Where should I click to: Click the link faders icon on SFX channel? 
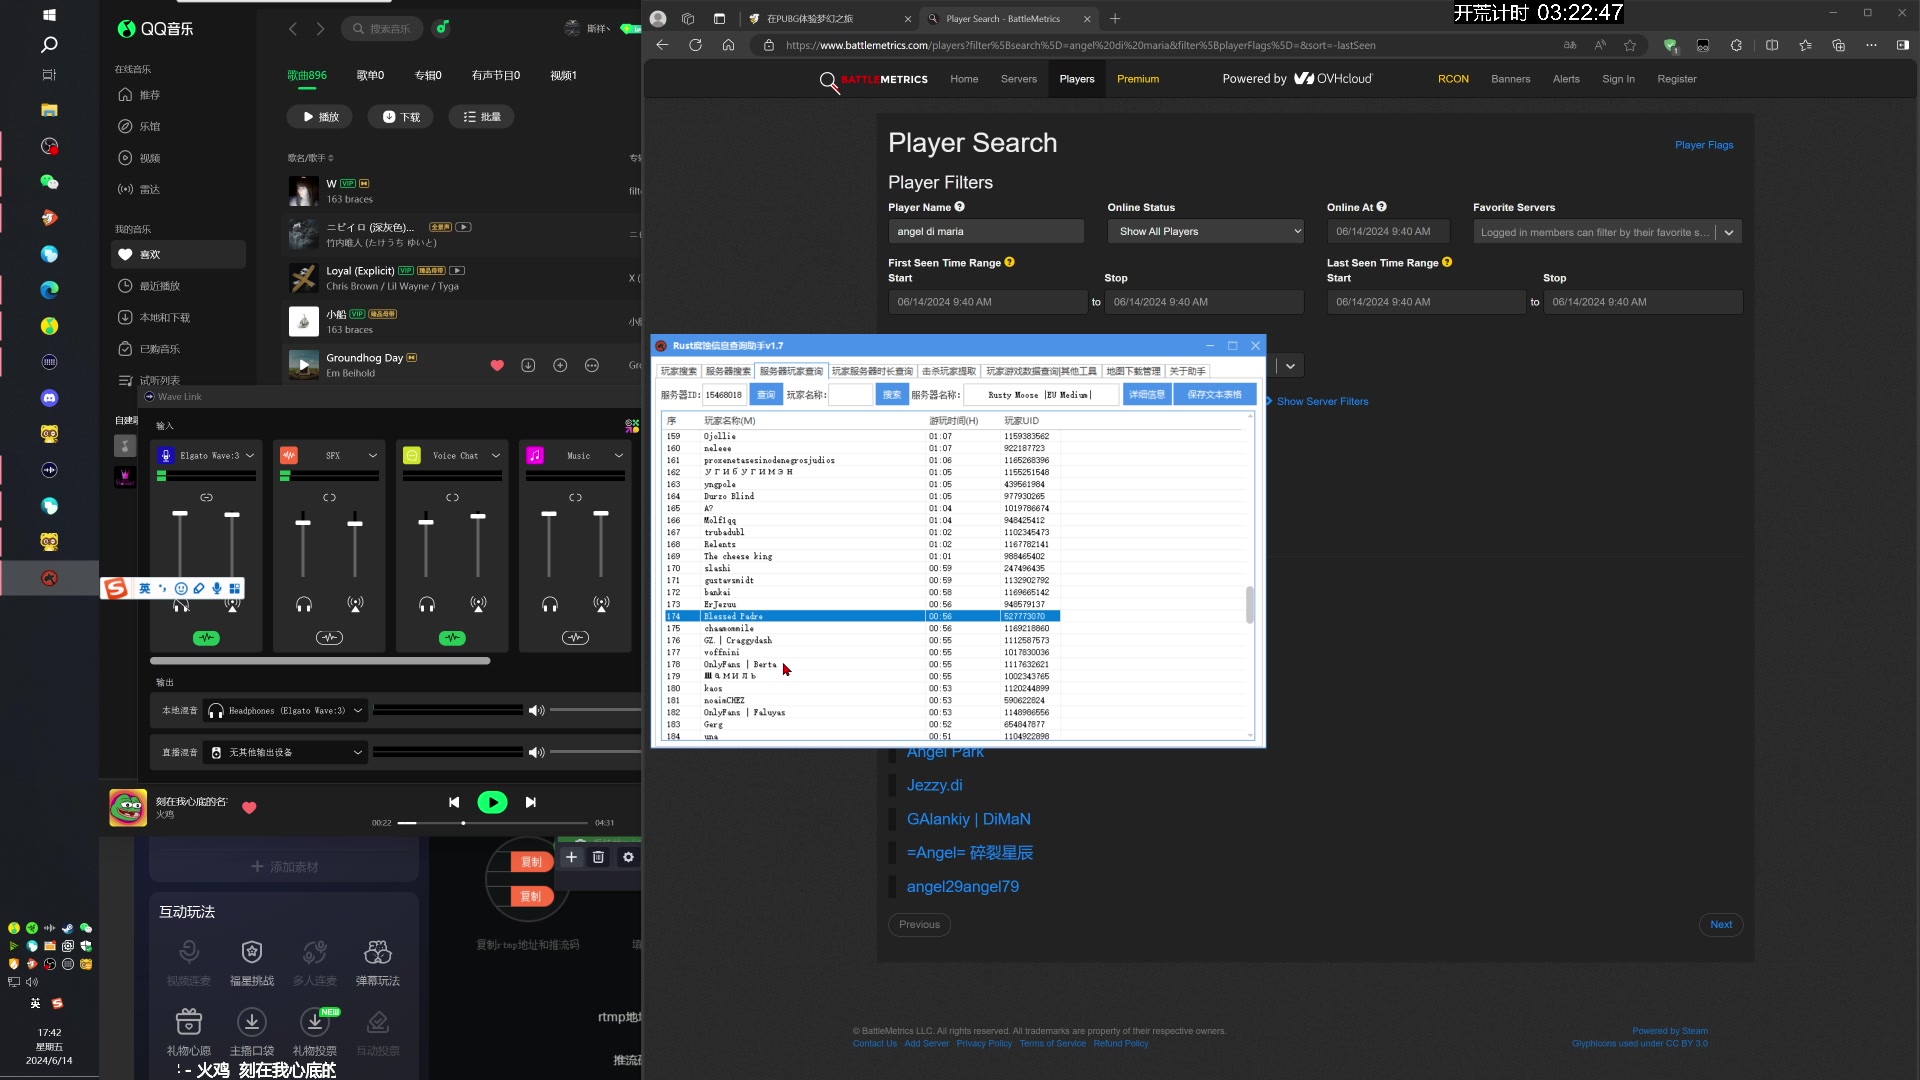tap(329, 498)
